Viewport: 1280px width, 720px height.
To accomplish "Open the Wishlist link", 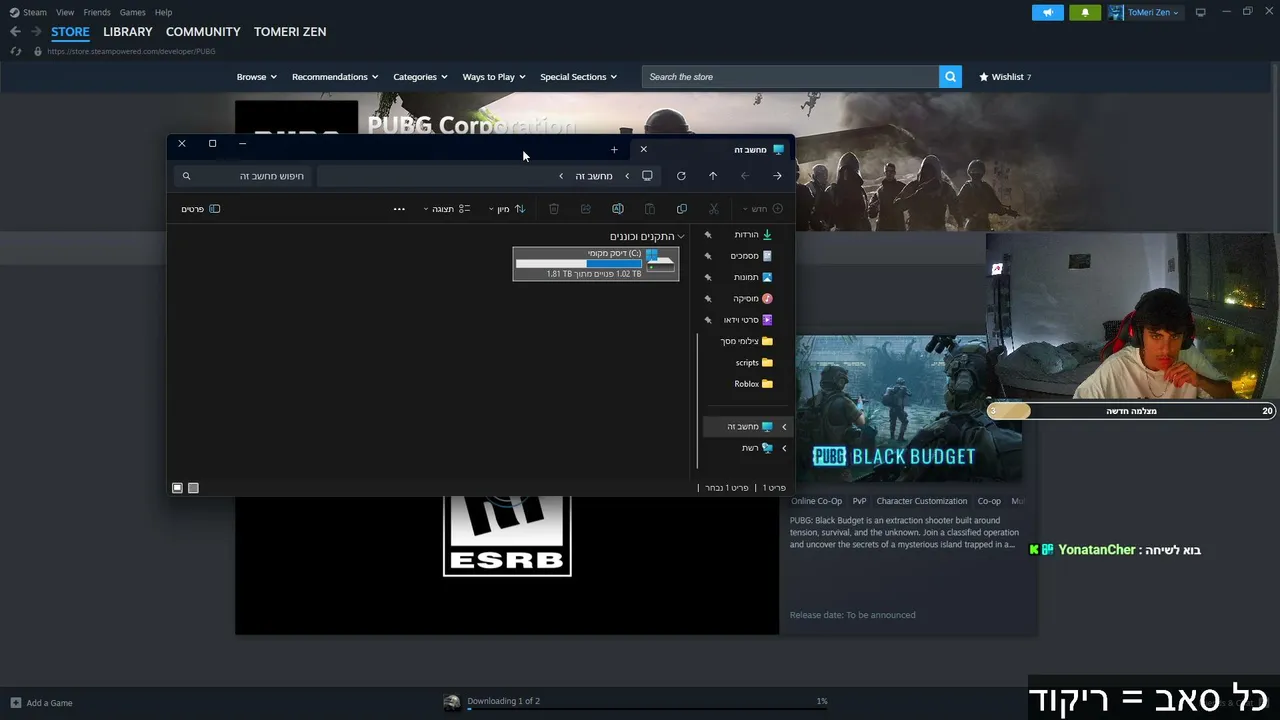I will click(1005, 77).
